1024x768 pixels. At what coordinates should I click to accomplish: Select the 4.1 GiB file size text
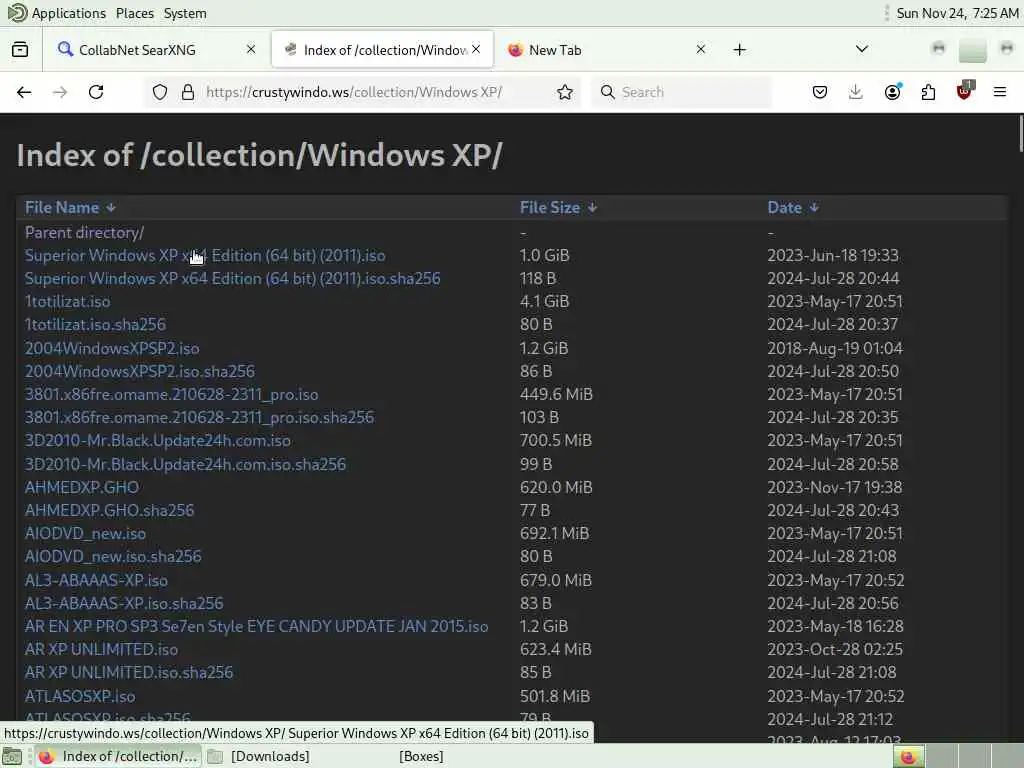(544, 302)
